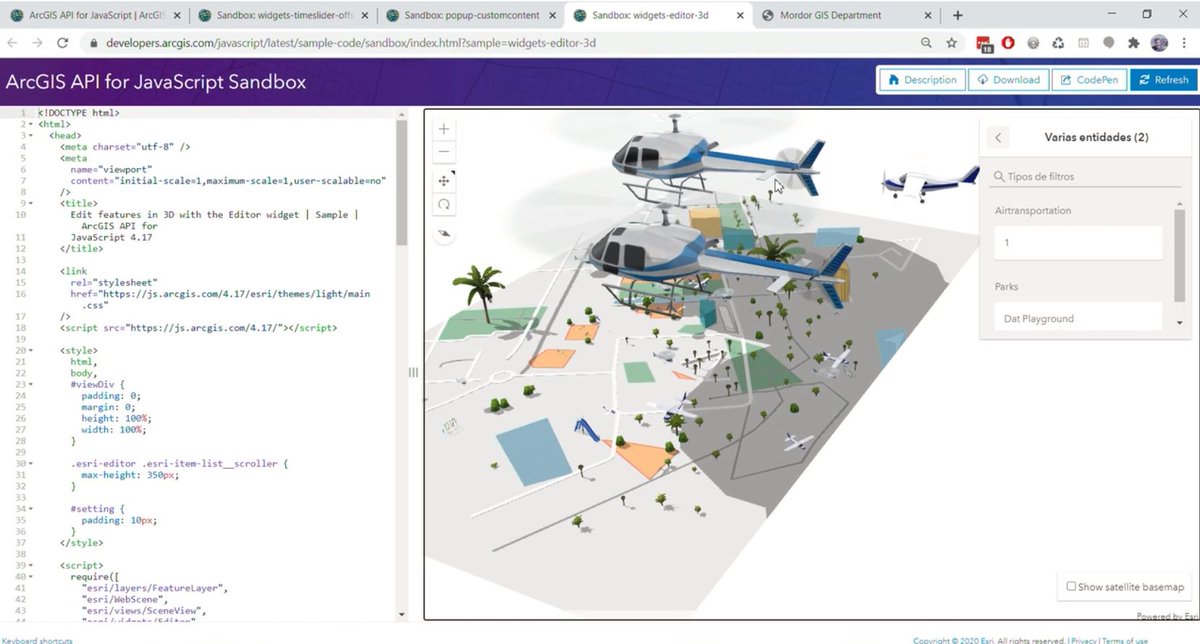
Task: Refresh the sandbox preview
Action: pos(1163,80)
